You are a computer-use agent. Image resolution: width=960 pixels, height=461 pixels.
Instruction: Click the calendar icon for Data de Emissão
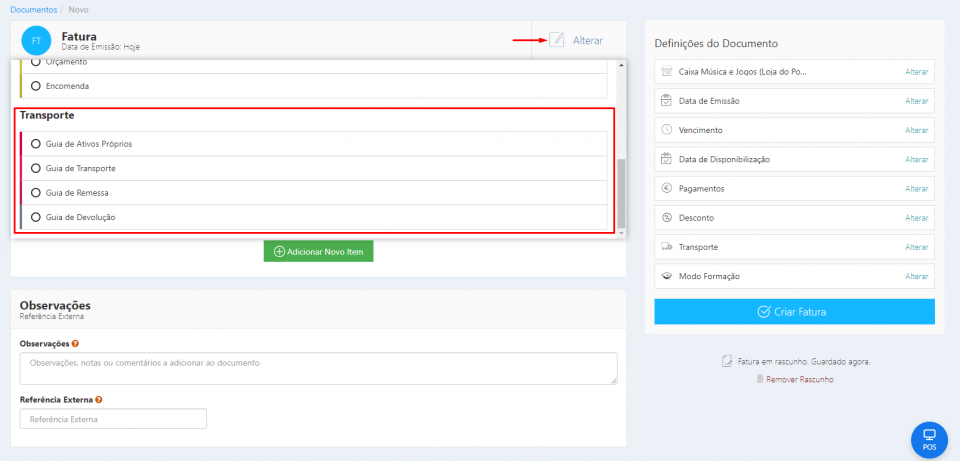[x=667, y=101]
